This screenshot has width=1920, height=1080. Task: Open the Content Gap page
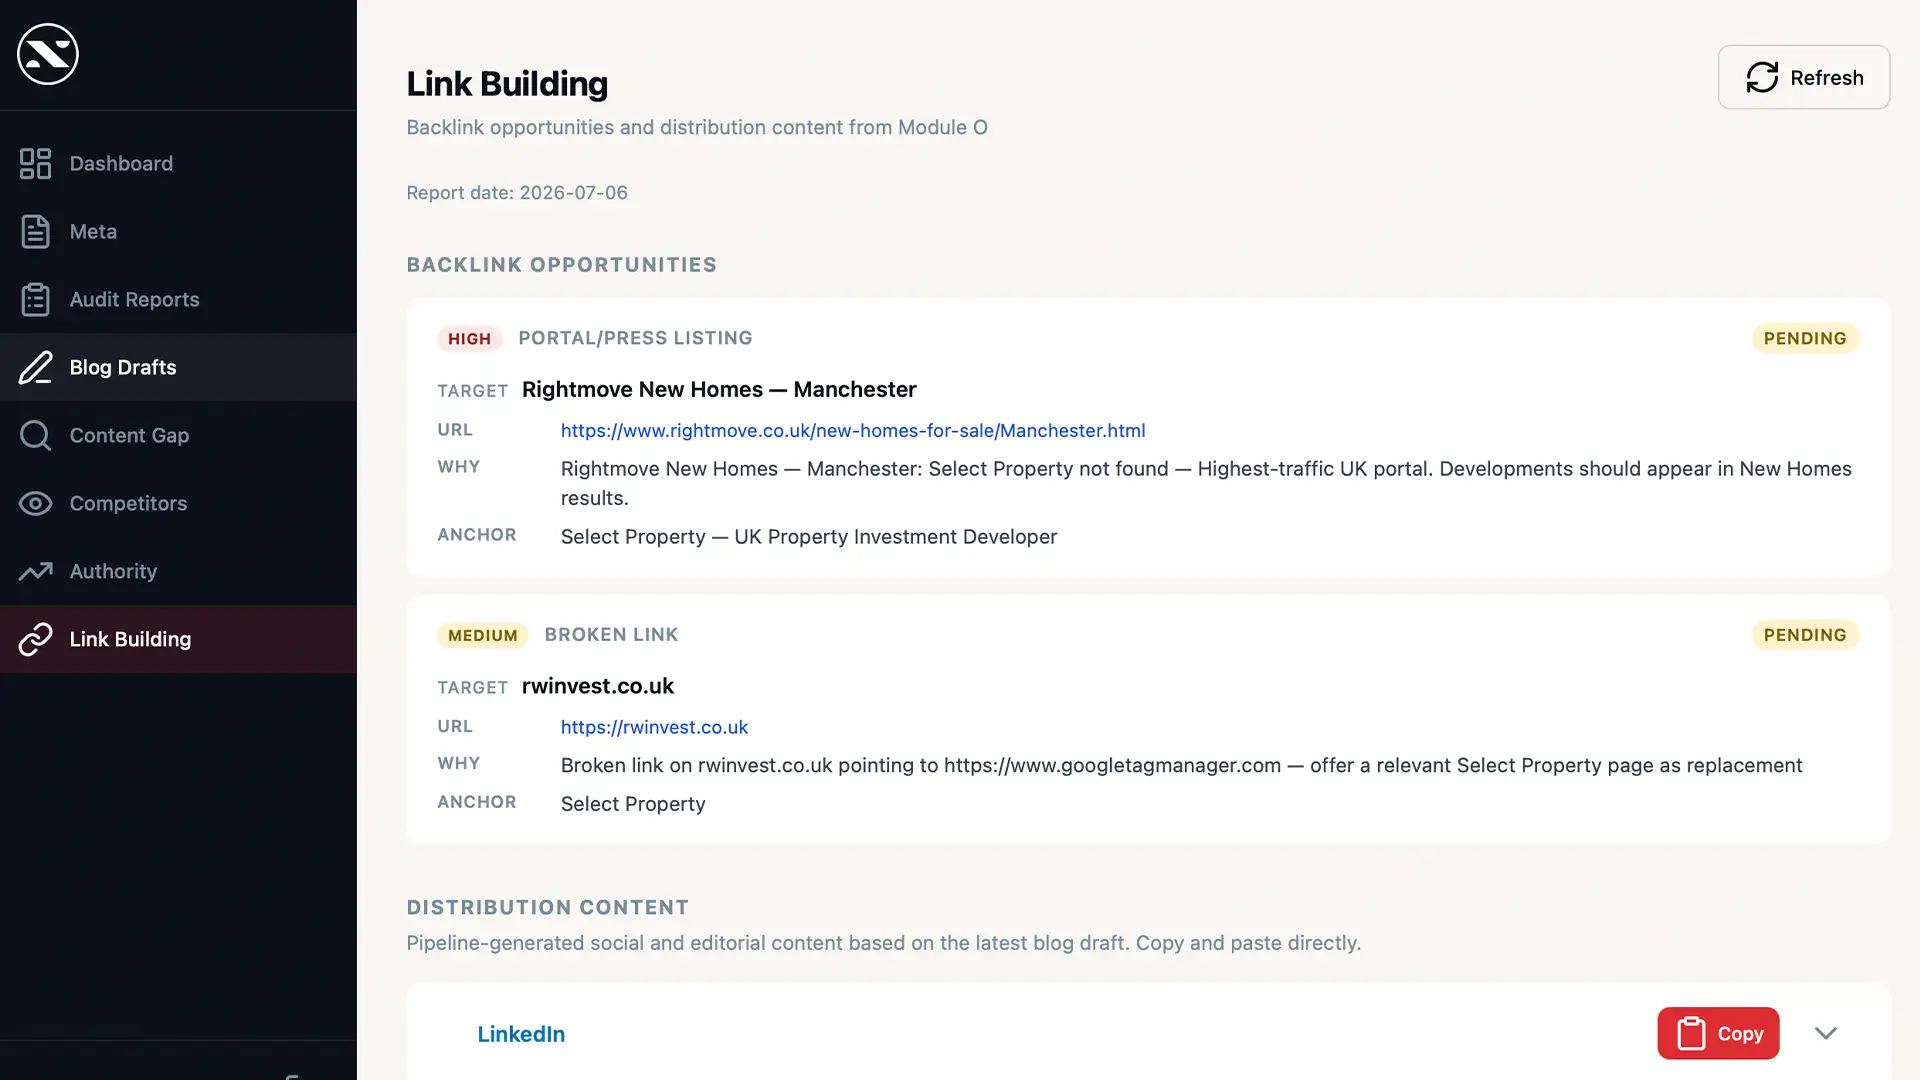click(178, 435)
